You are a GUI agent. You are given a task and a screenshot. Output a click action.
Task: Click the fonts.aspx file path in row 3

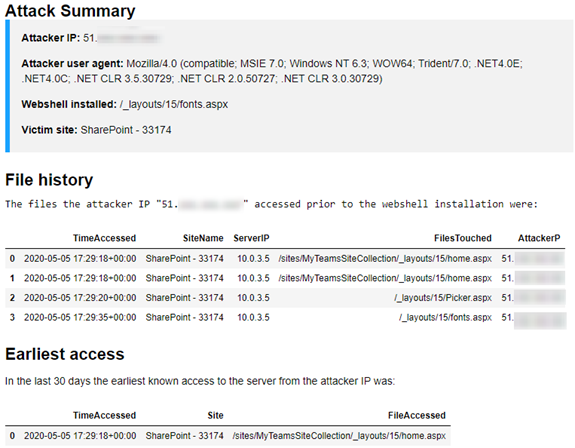click(445, 317)
